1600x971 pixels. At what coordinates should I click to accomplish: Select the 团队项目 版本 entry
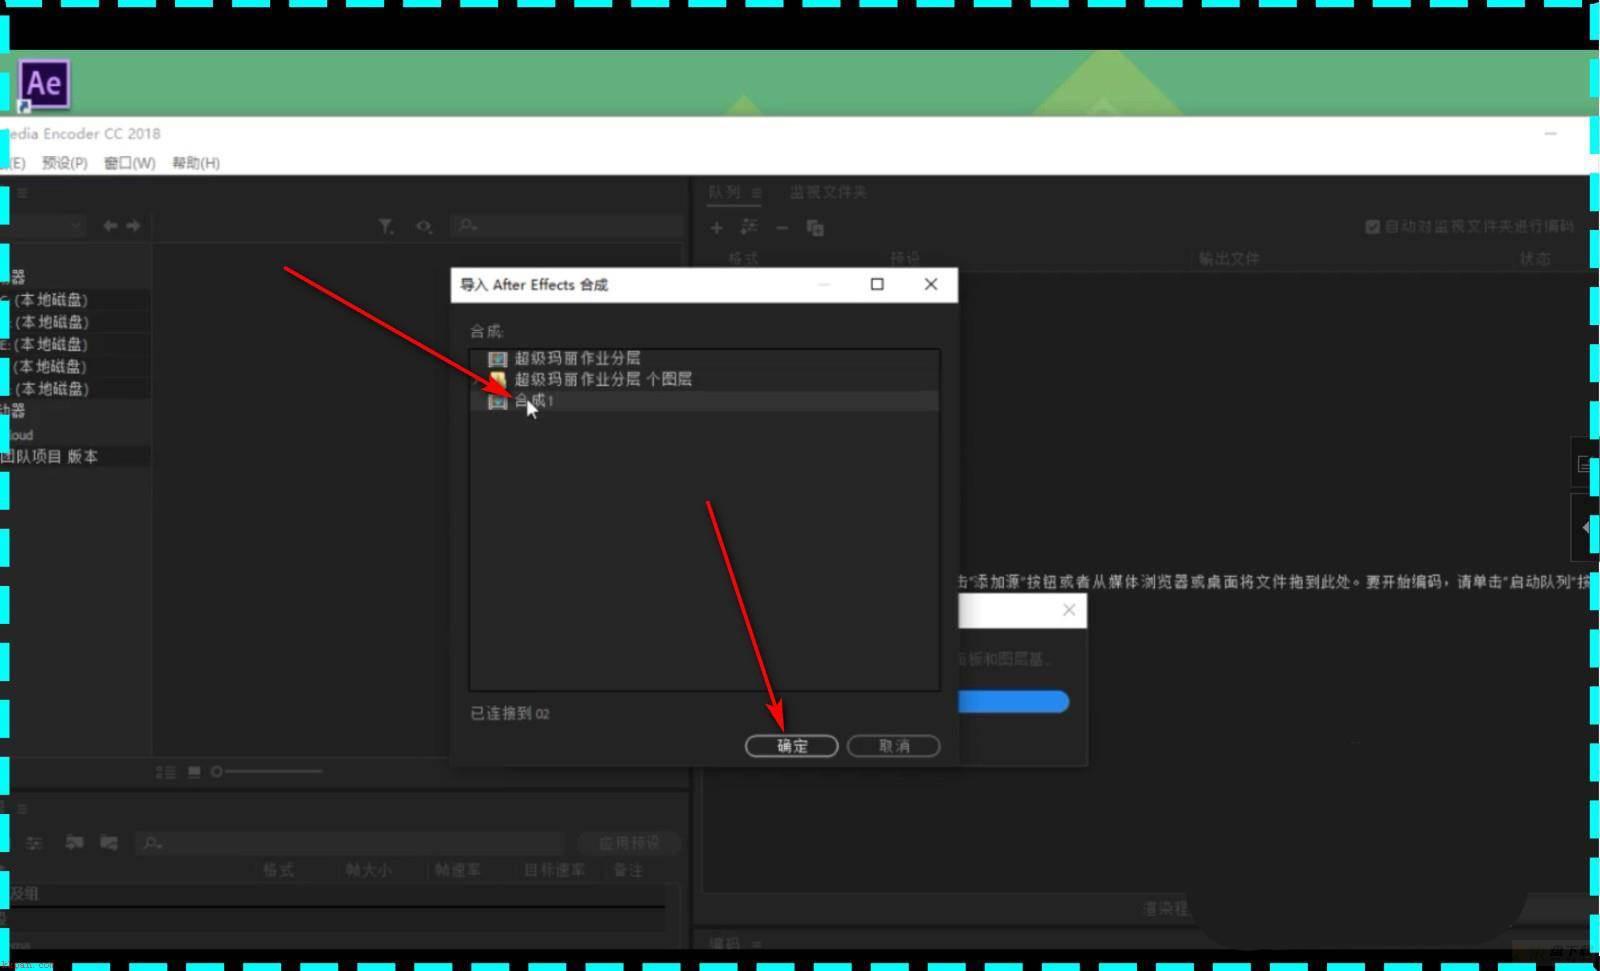[50, 456]
